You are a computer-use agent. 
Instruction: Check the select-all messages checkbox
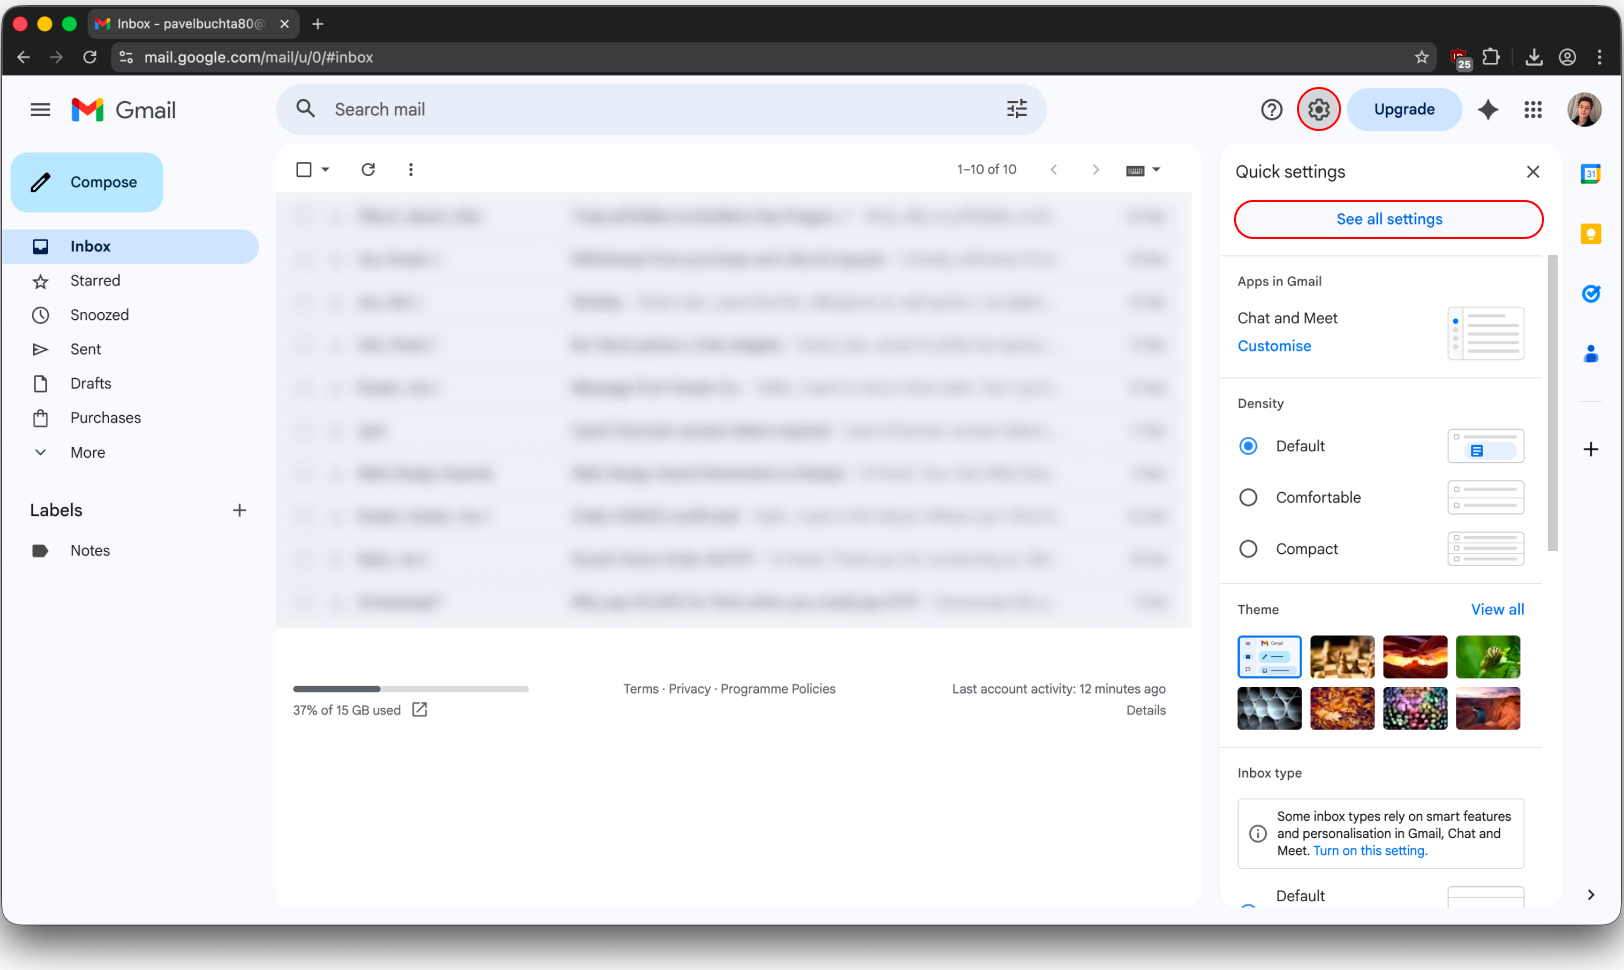(303, 169)
